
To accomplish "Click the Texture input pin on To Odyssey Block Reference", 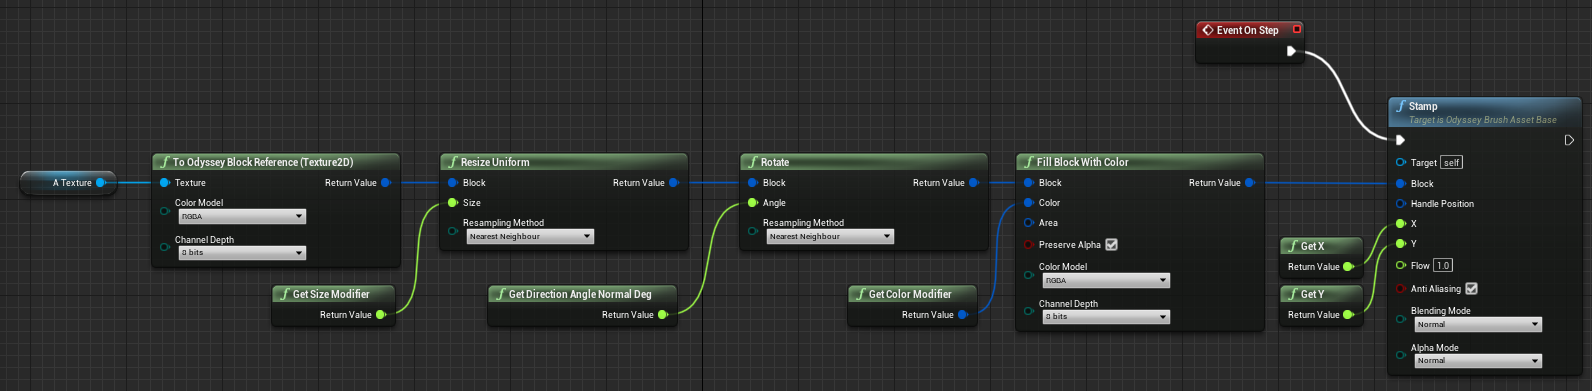I will [x=165, y=183].
